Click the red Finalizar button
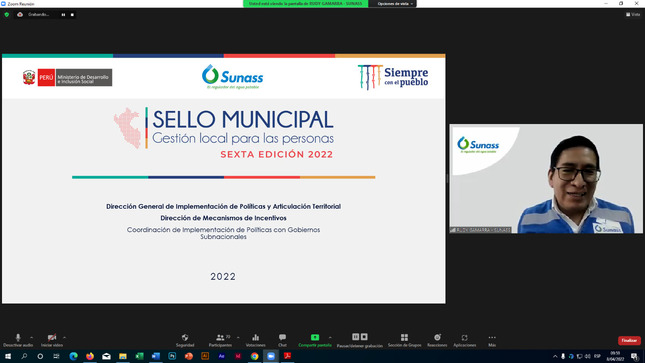645x363 pixels. coord(629,340)
